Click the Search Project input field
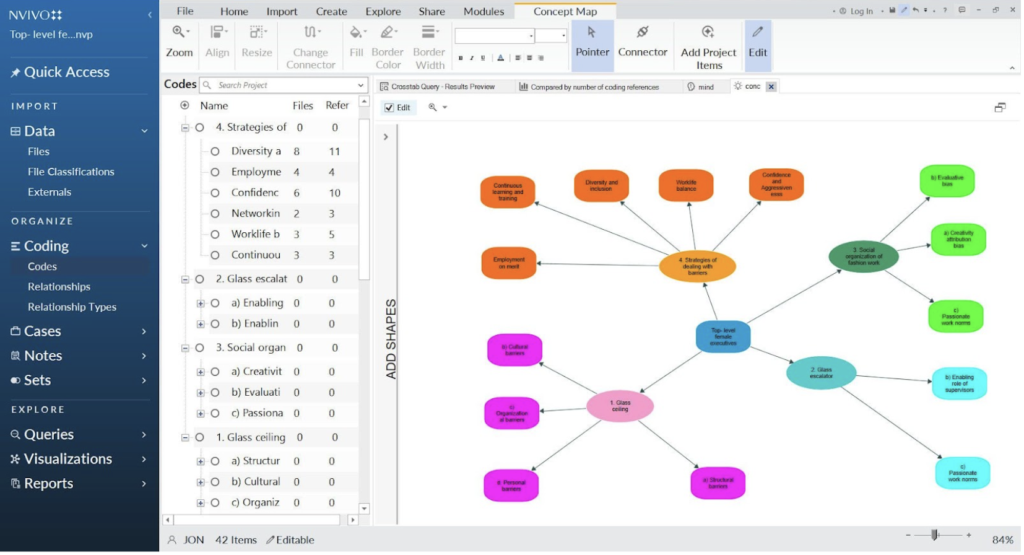The height and width of the screenshot is (555, 1024). click(x=285, y=85)
